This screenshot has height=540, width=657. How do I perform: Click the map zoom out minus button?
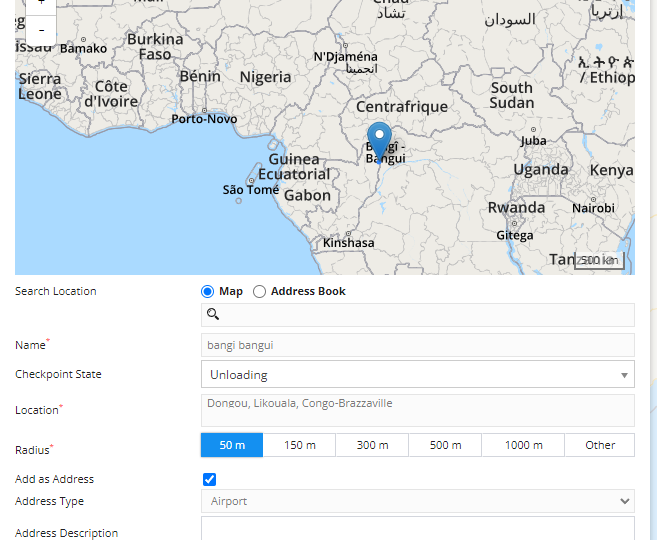coord(41,29)
